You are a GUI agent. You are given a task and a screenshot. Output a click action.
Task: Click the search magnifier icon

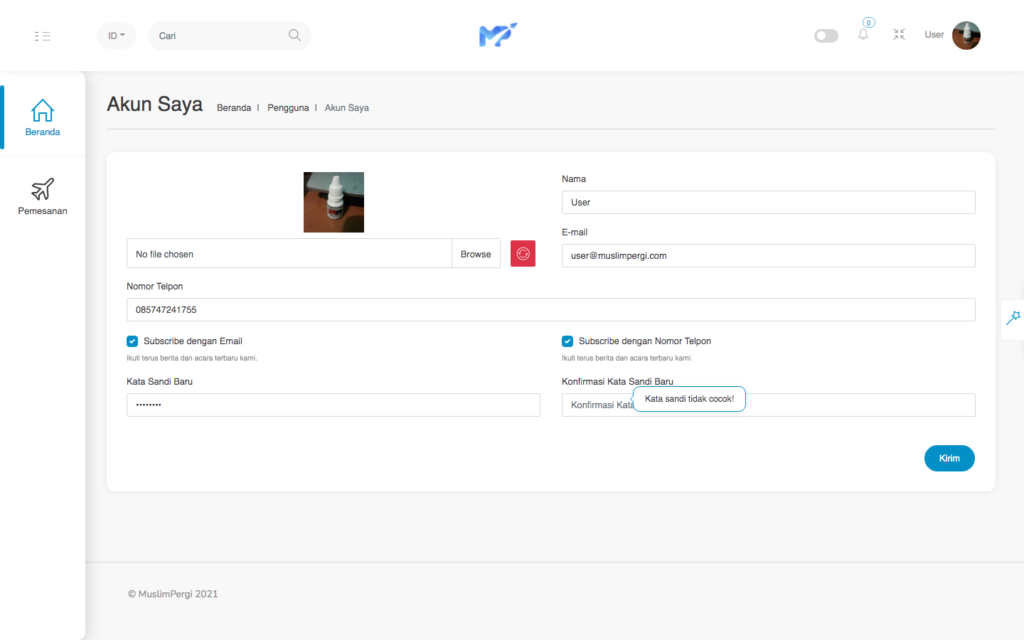(294, 36)
